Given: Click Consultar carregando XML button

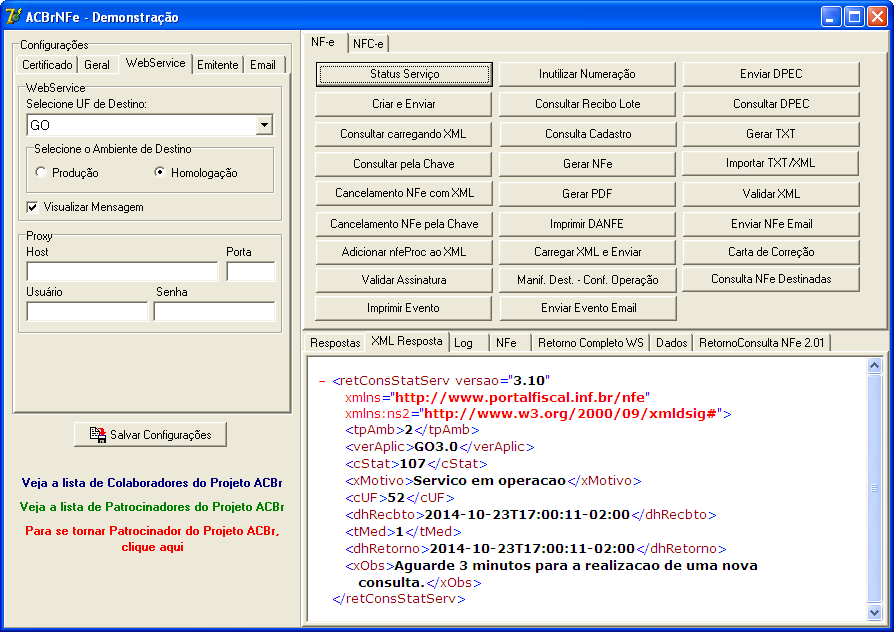Looking at the screenshot, I should 404,134.
